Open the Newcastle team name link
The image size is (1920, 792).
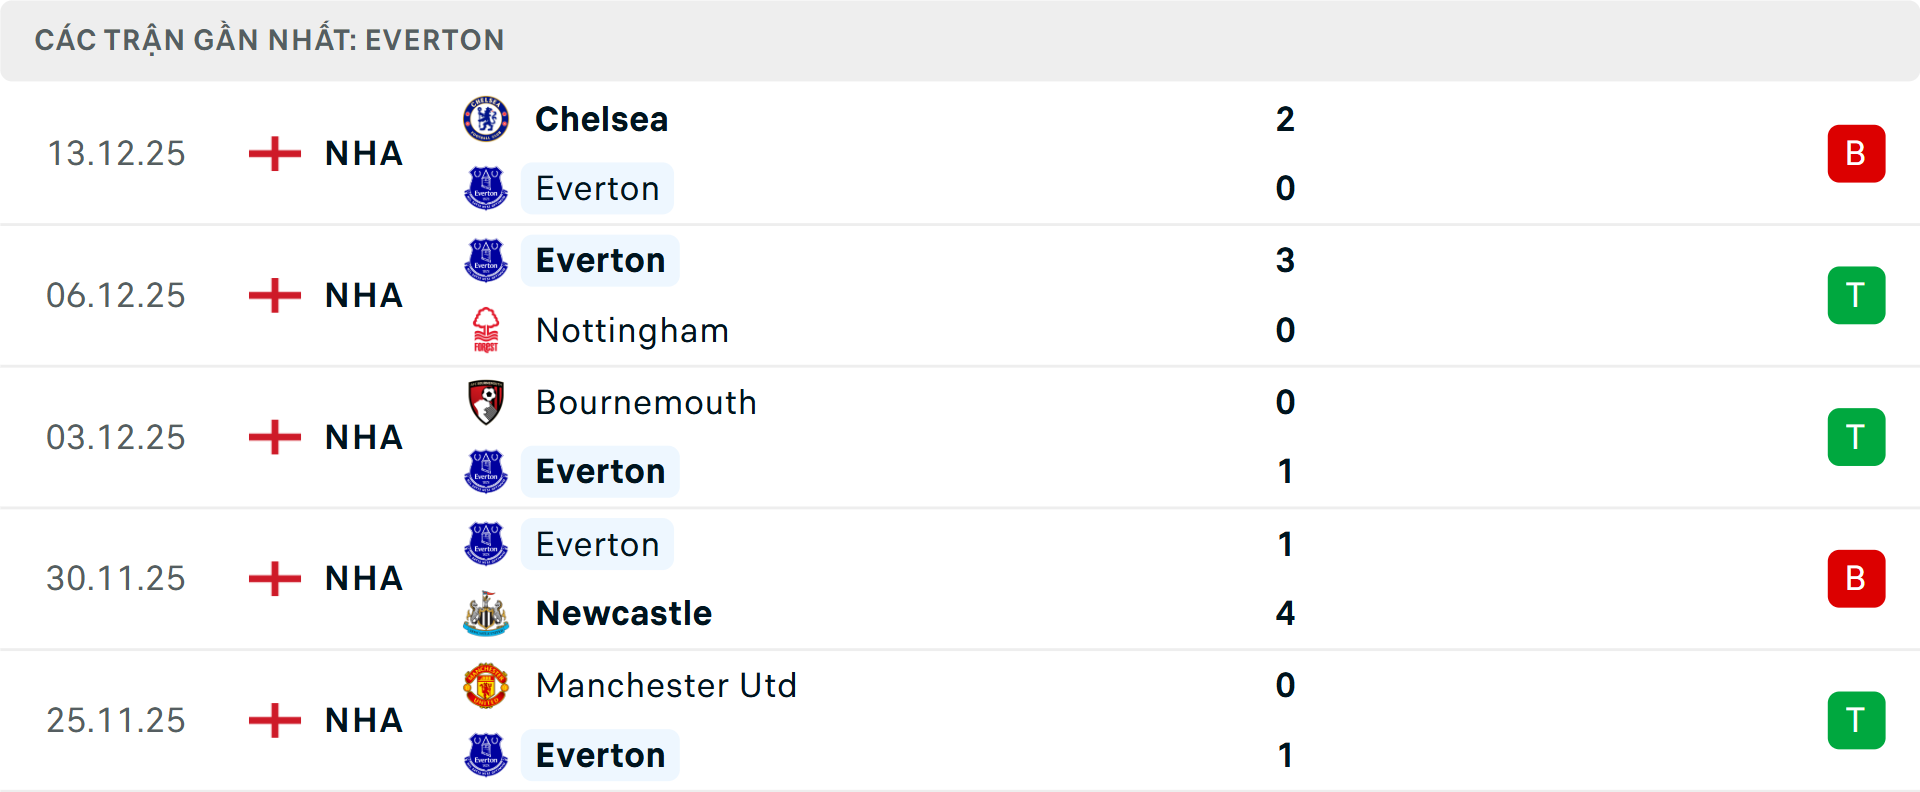click(x=623, y=614)
